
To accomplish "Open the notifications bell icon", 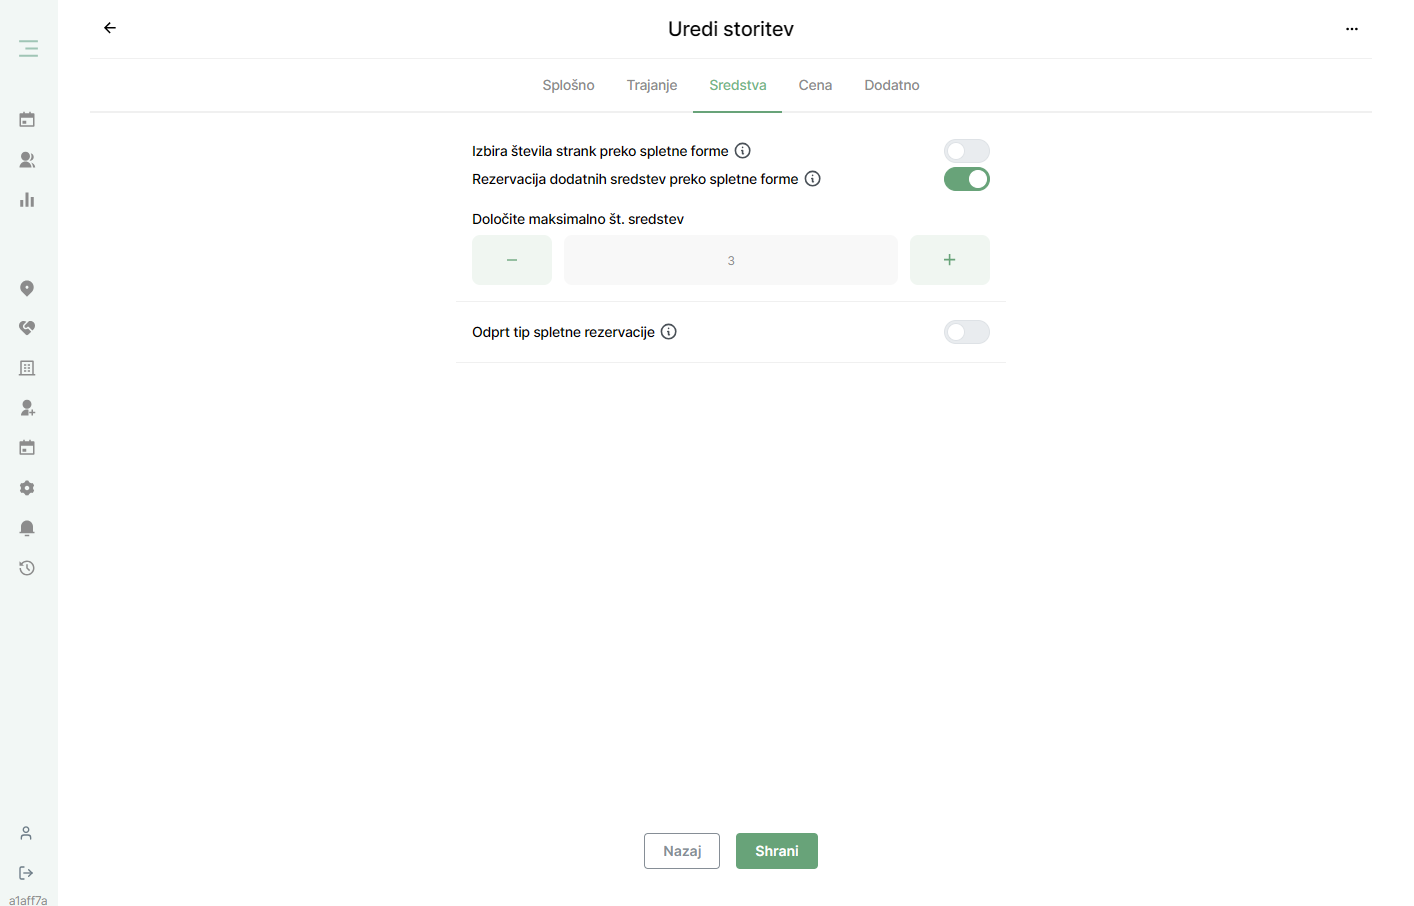I will tap(27, 528).
